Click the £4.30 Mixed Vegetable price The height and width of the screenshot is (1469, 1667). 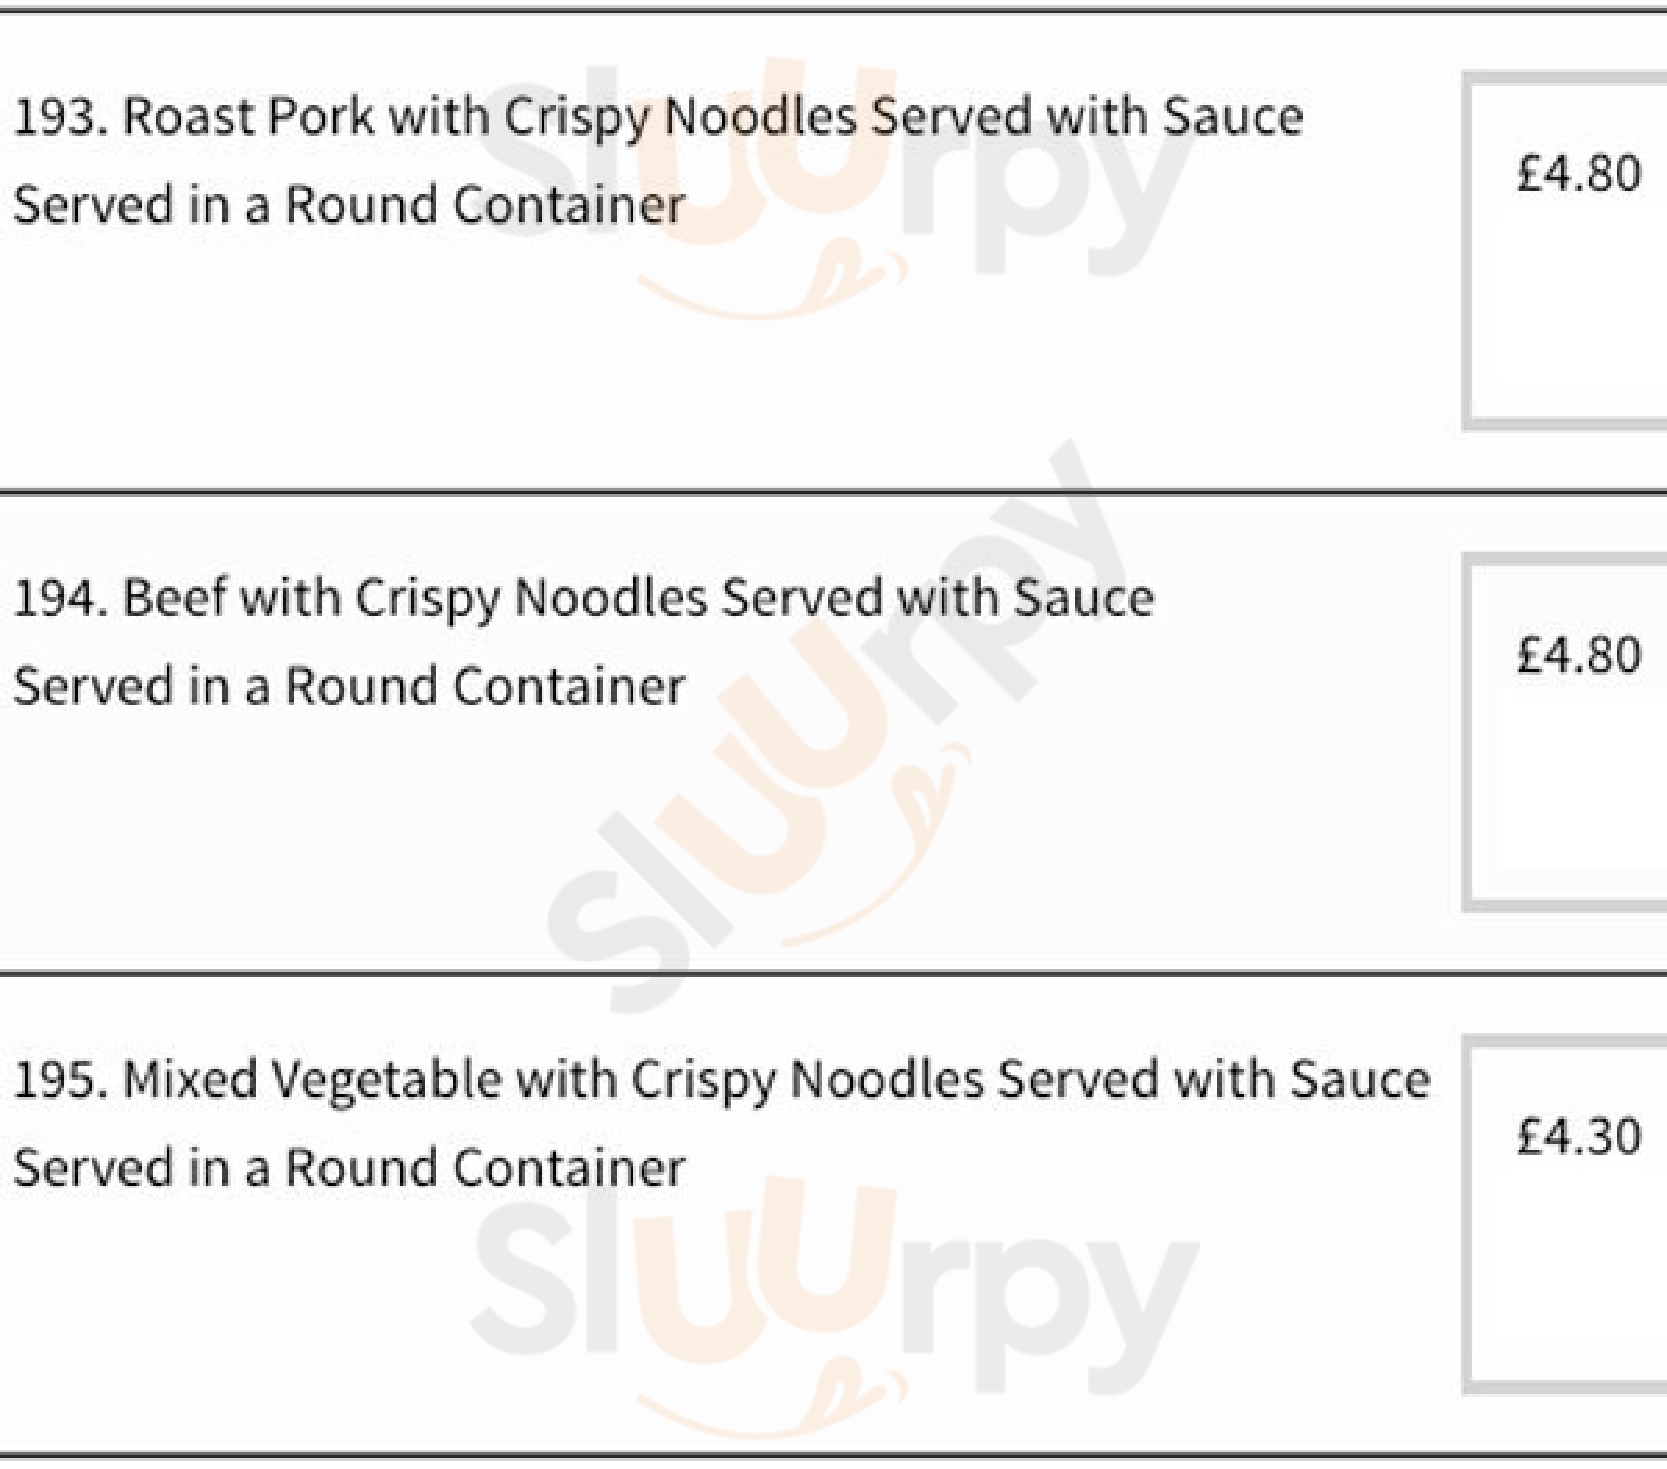click(1578, 1137)
